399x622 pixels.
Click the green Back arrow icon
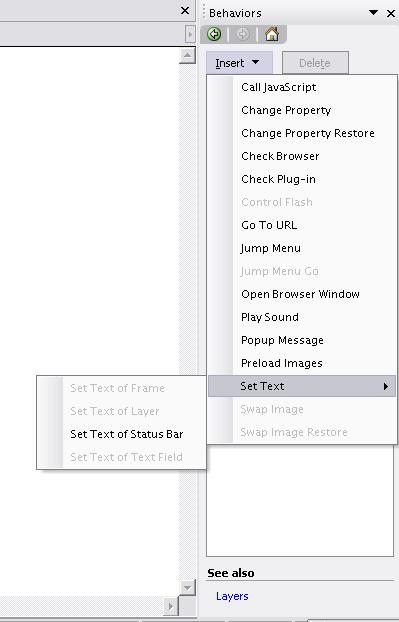pos(215,35)
